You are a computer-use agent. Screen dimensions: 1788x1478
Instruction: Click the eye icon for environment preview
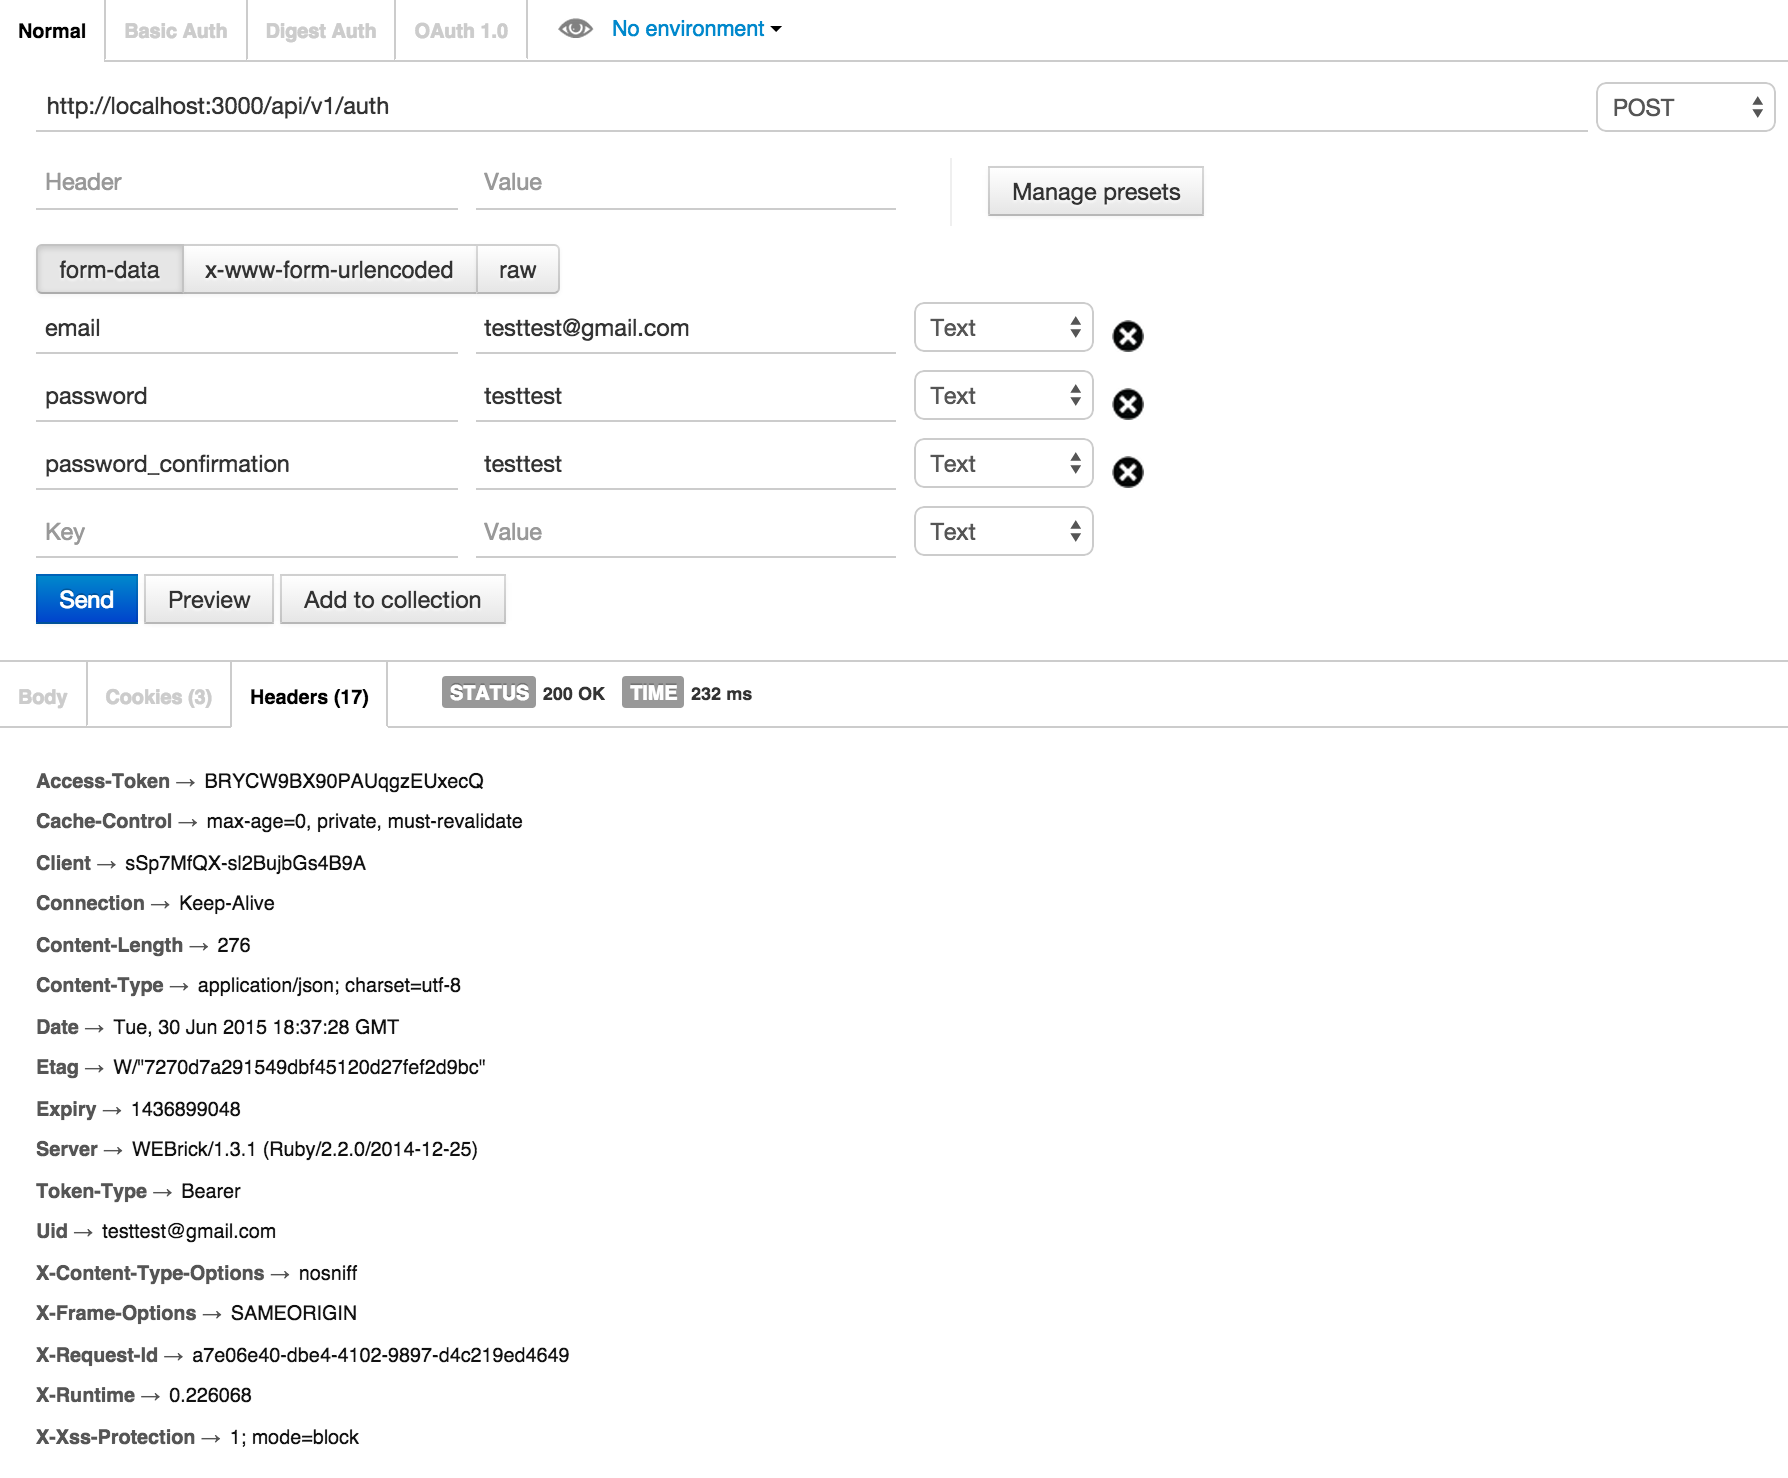tap(575, 29)
